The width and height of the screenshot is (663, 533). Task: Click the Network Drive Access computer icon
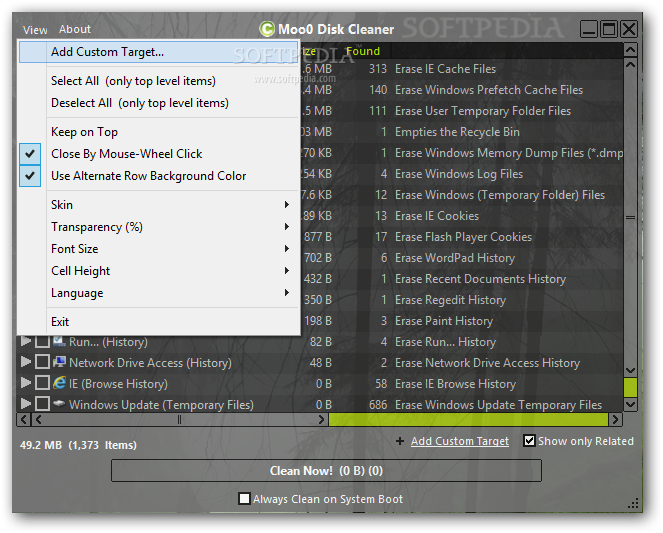[x=59, y=362]
